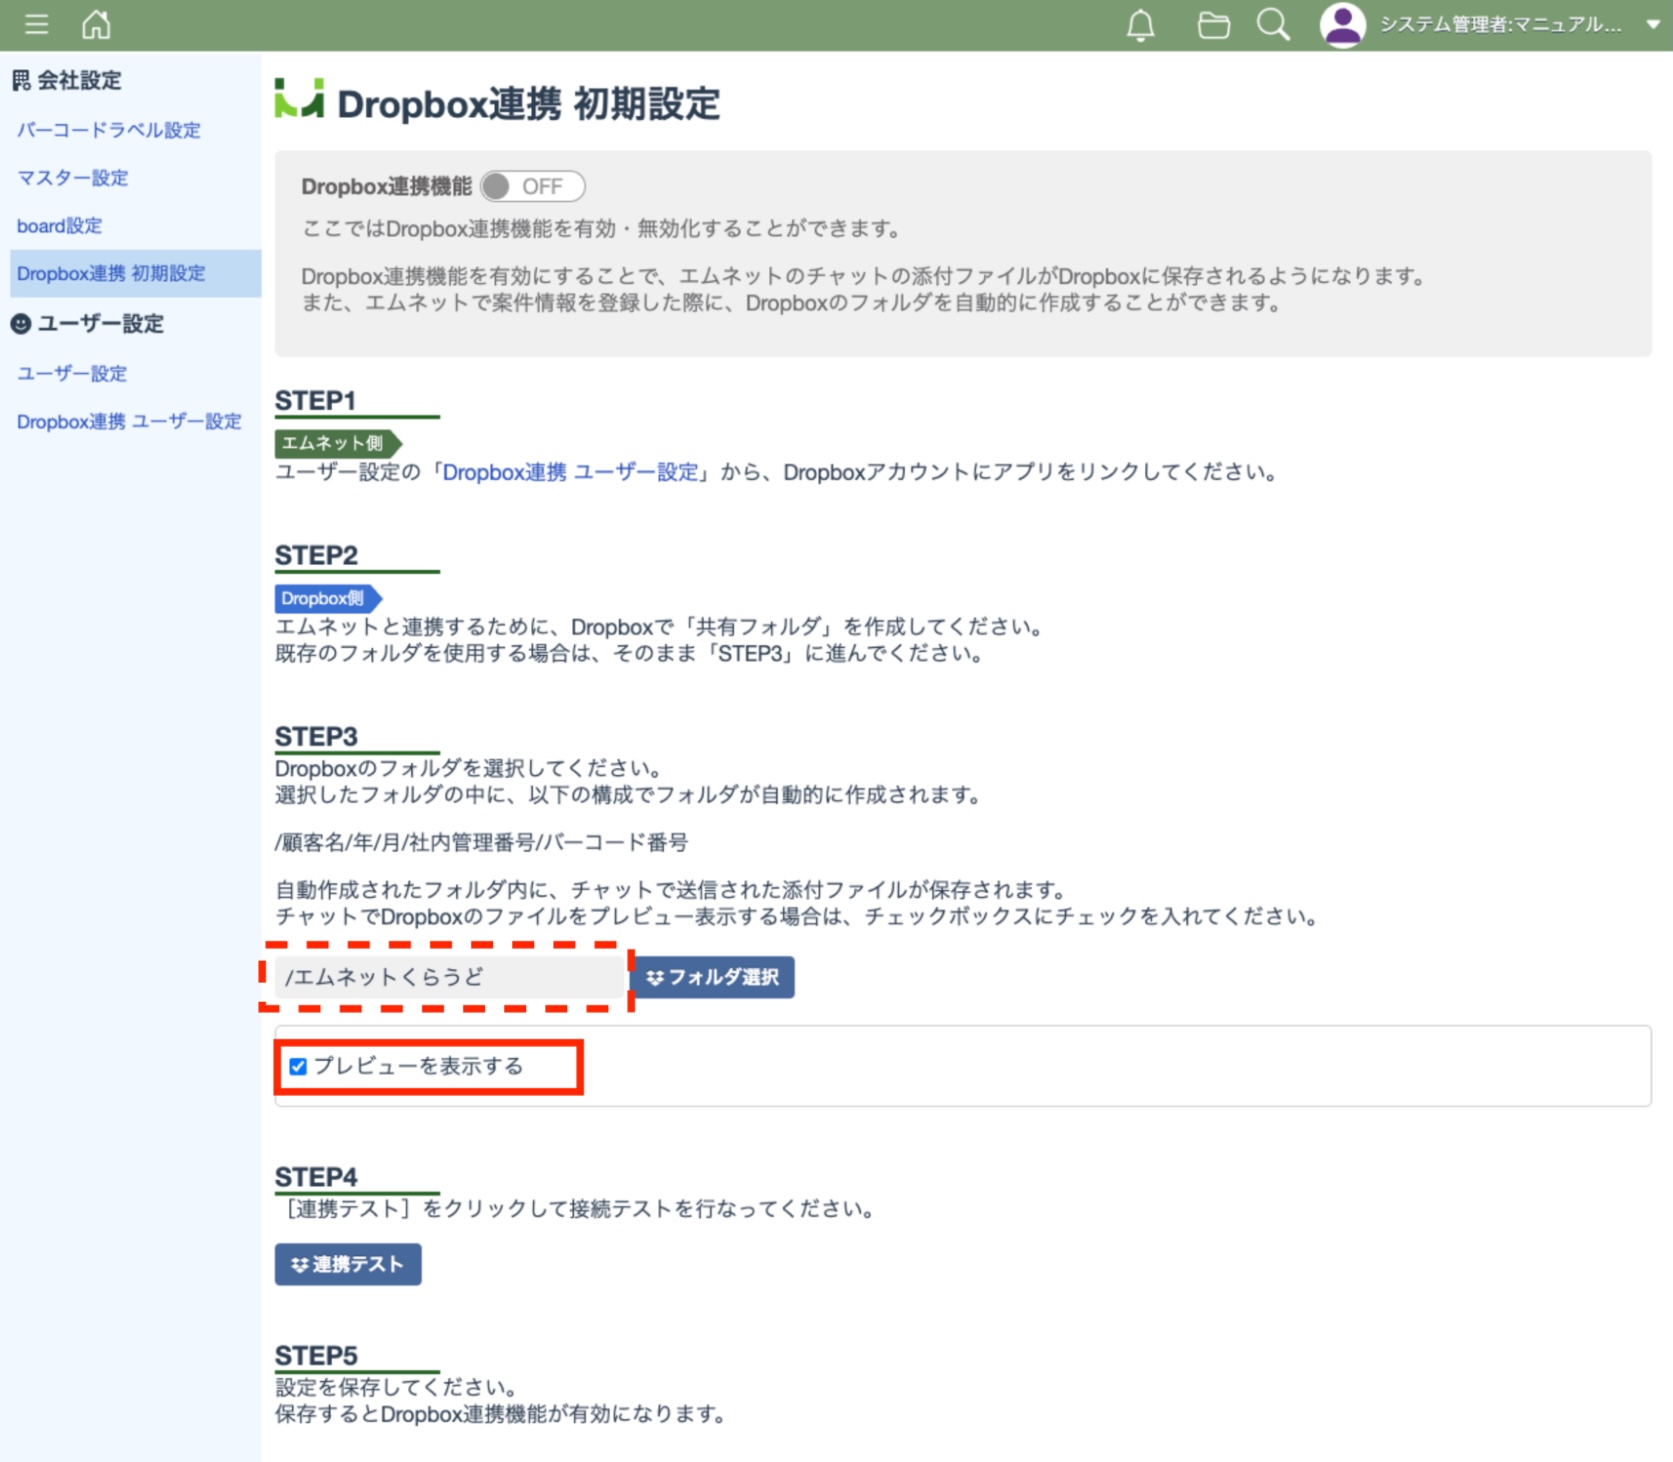Follow Dropbox連携 ユーザー設定 link in STEP1
The image size is (1673, 1462).
tap(570, 472)
